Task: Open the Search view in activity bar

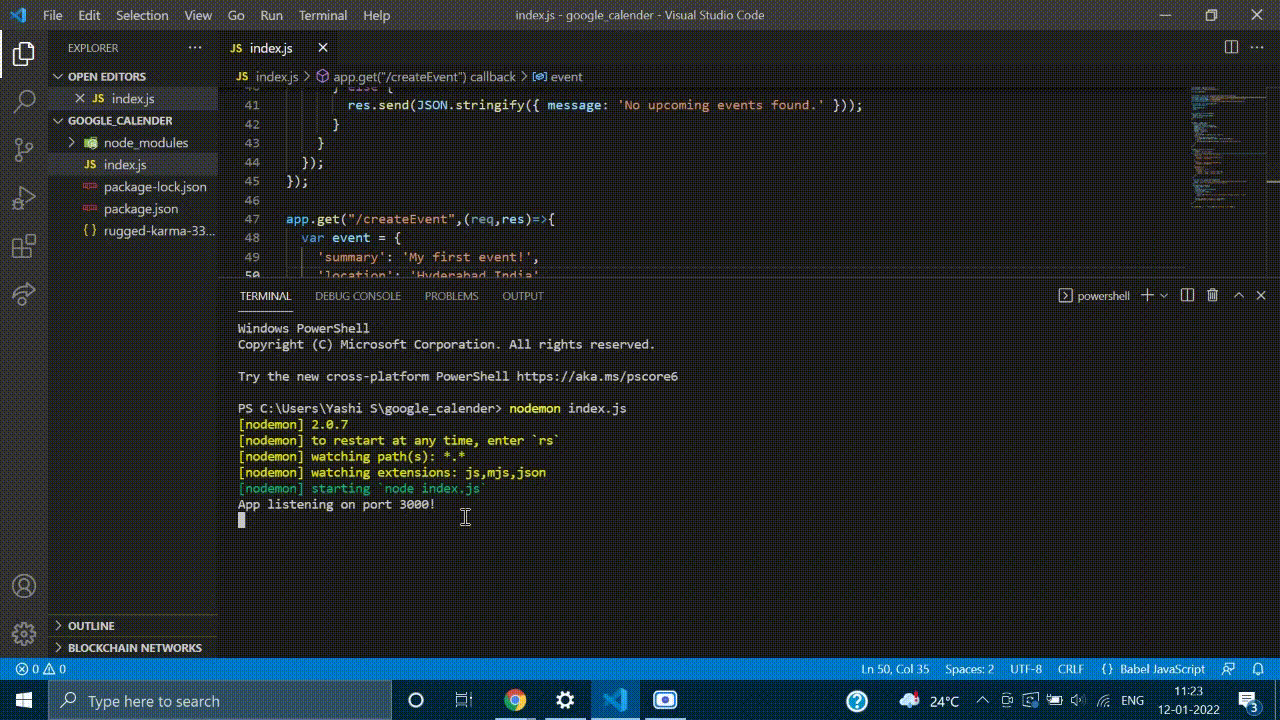Action: [24, 101]
